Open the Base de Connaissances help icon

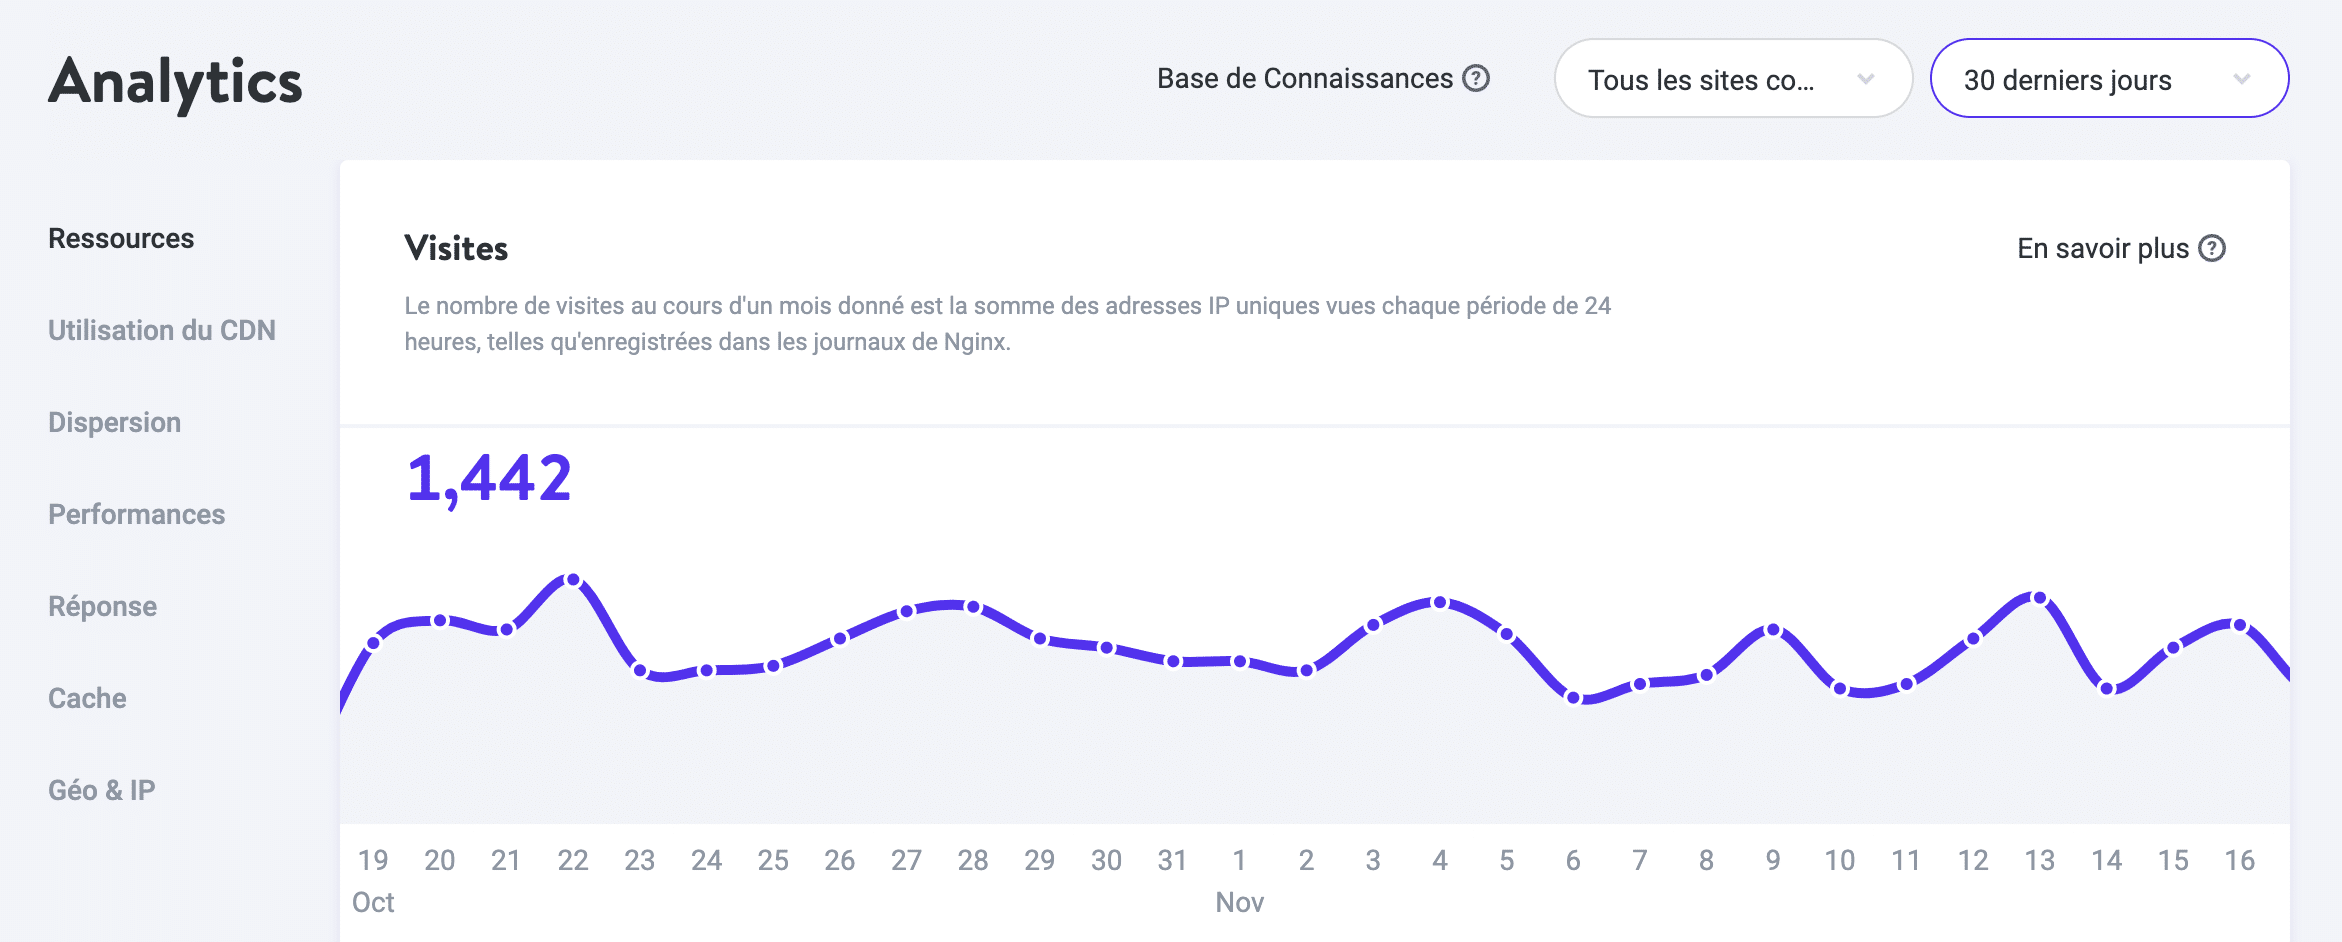point(1474,77)
